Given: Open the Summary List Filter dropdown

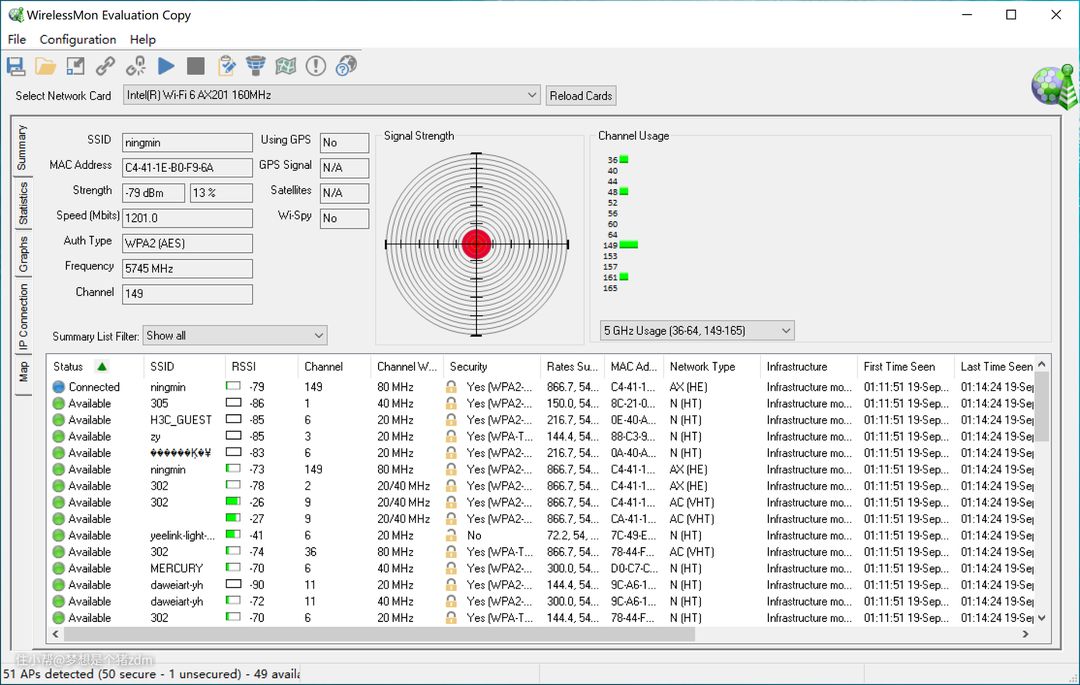Looking at the screenshot, I should click(x=319, y=336).
